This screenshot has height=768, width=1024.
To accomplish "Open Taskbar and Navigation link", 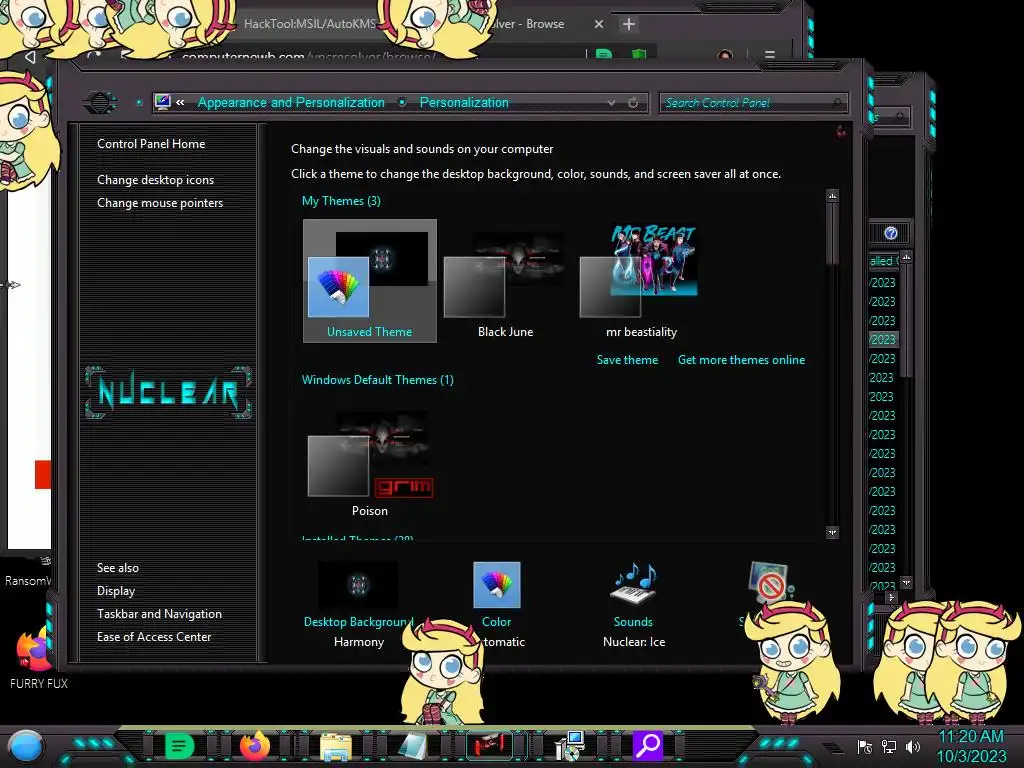I will 159,614.
